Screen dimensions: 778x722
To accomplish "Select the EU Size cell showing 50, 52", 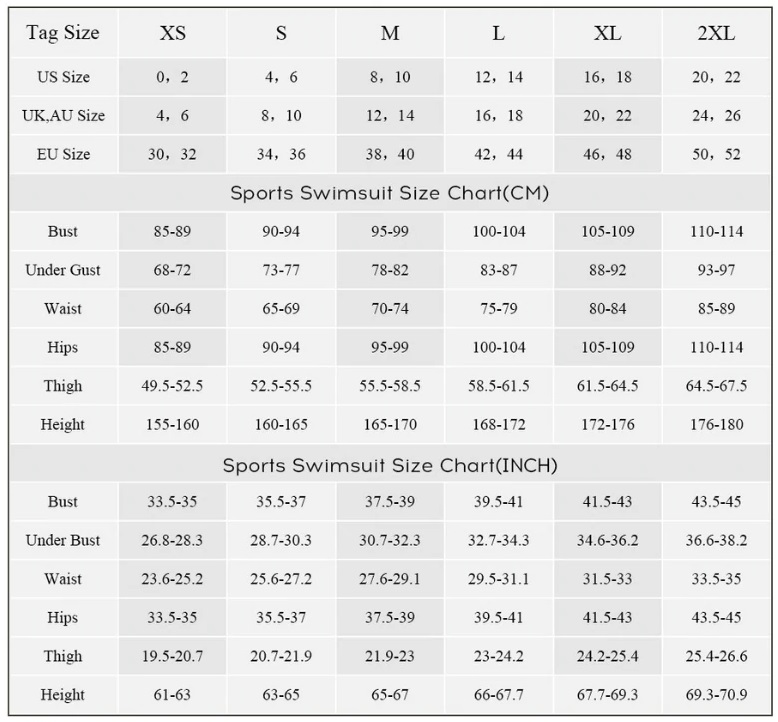I will (x=716, y=154).
